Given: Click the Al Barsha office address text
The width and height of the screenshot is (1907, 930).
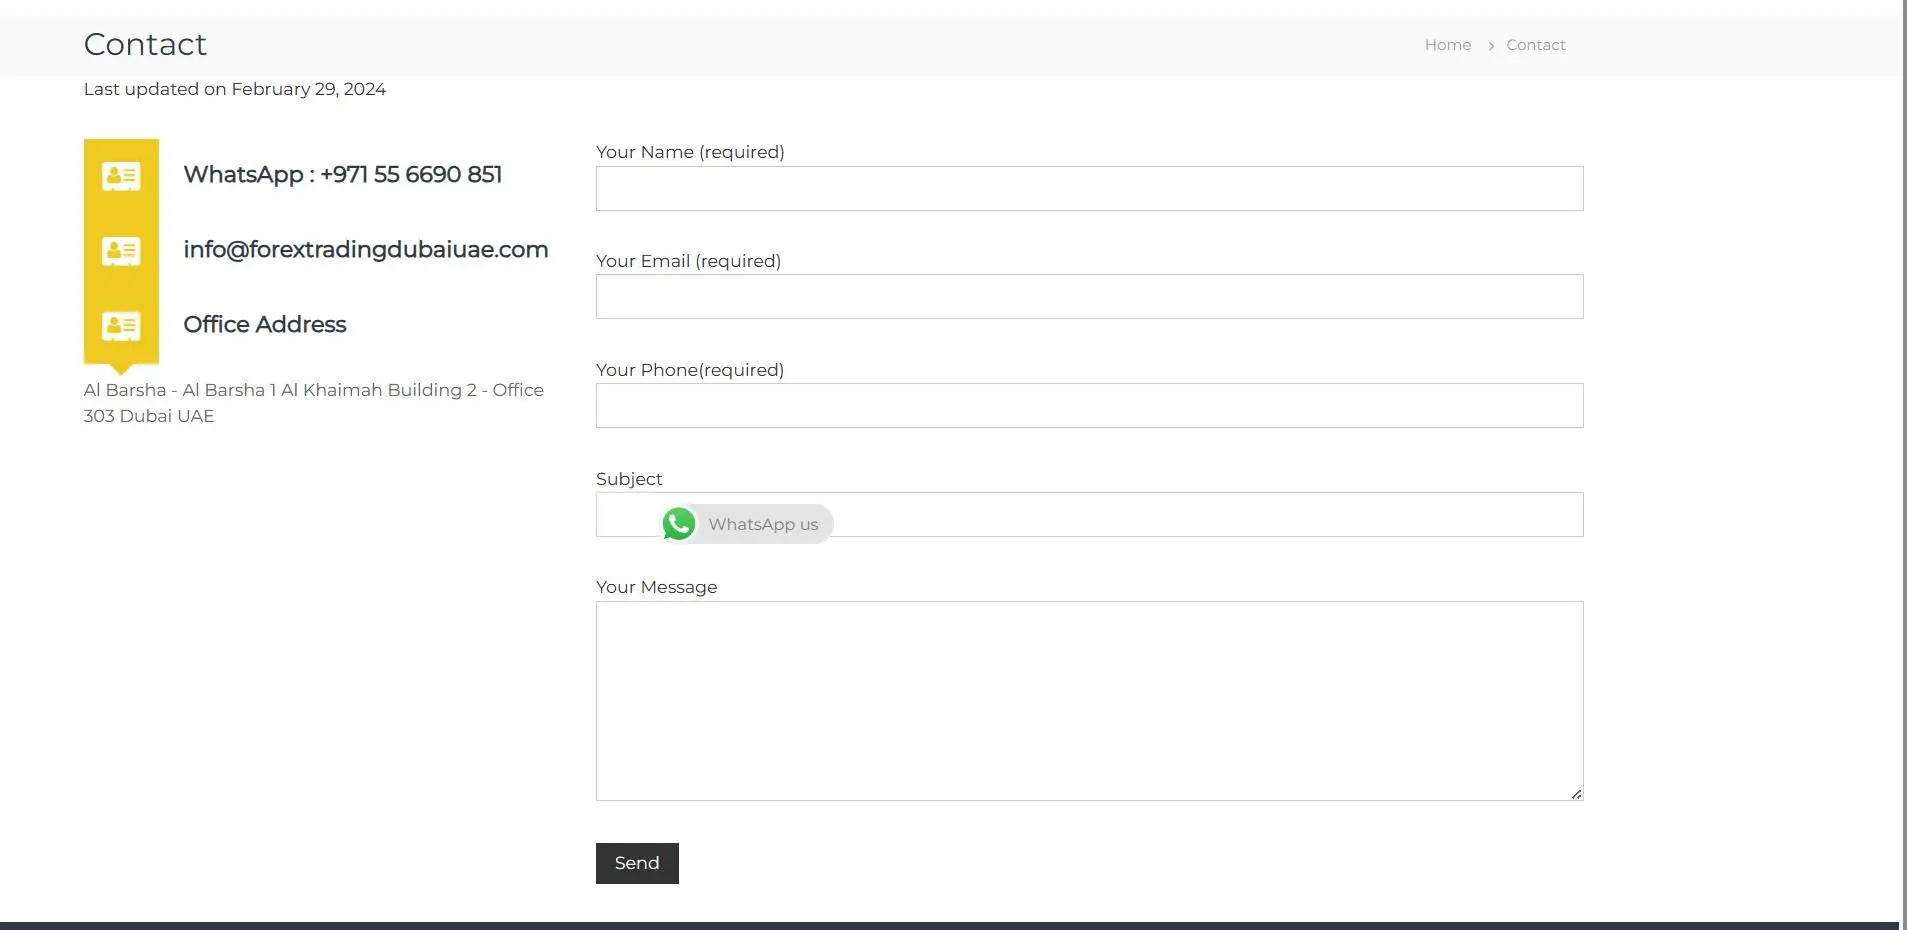Looking at the screenshot, I should [314, 403].
